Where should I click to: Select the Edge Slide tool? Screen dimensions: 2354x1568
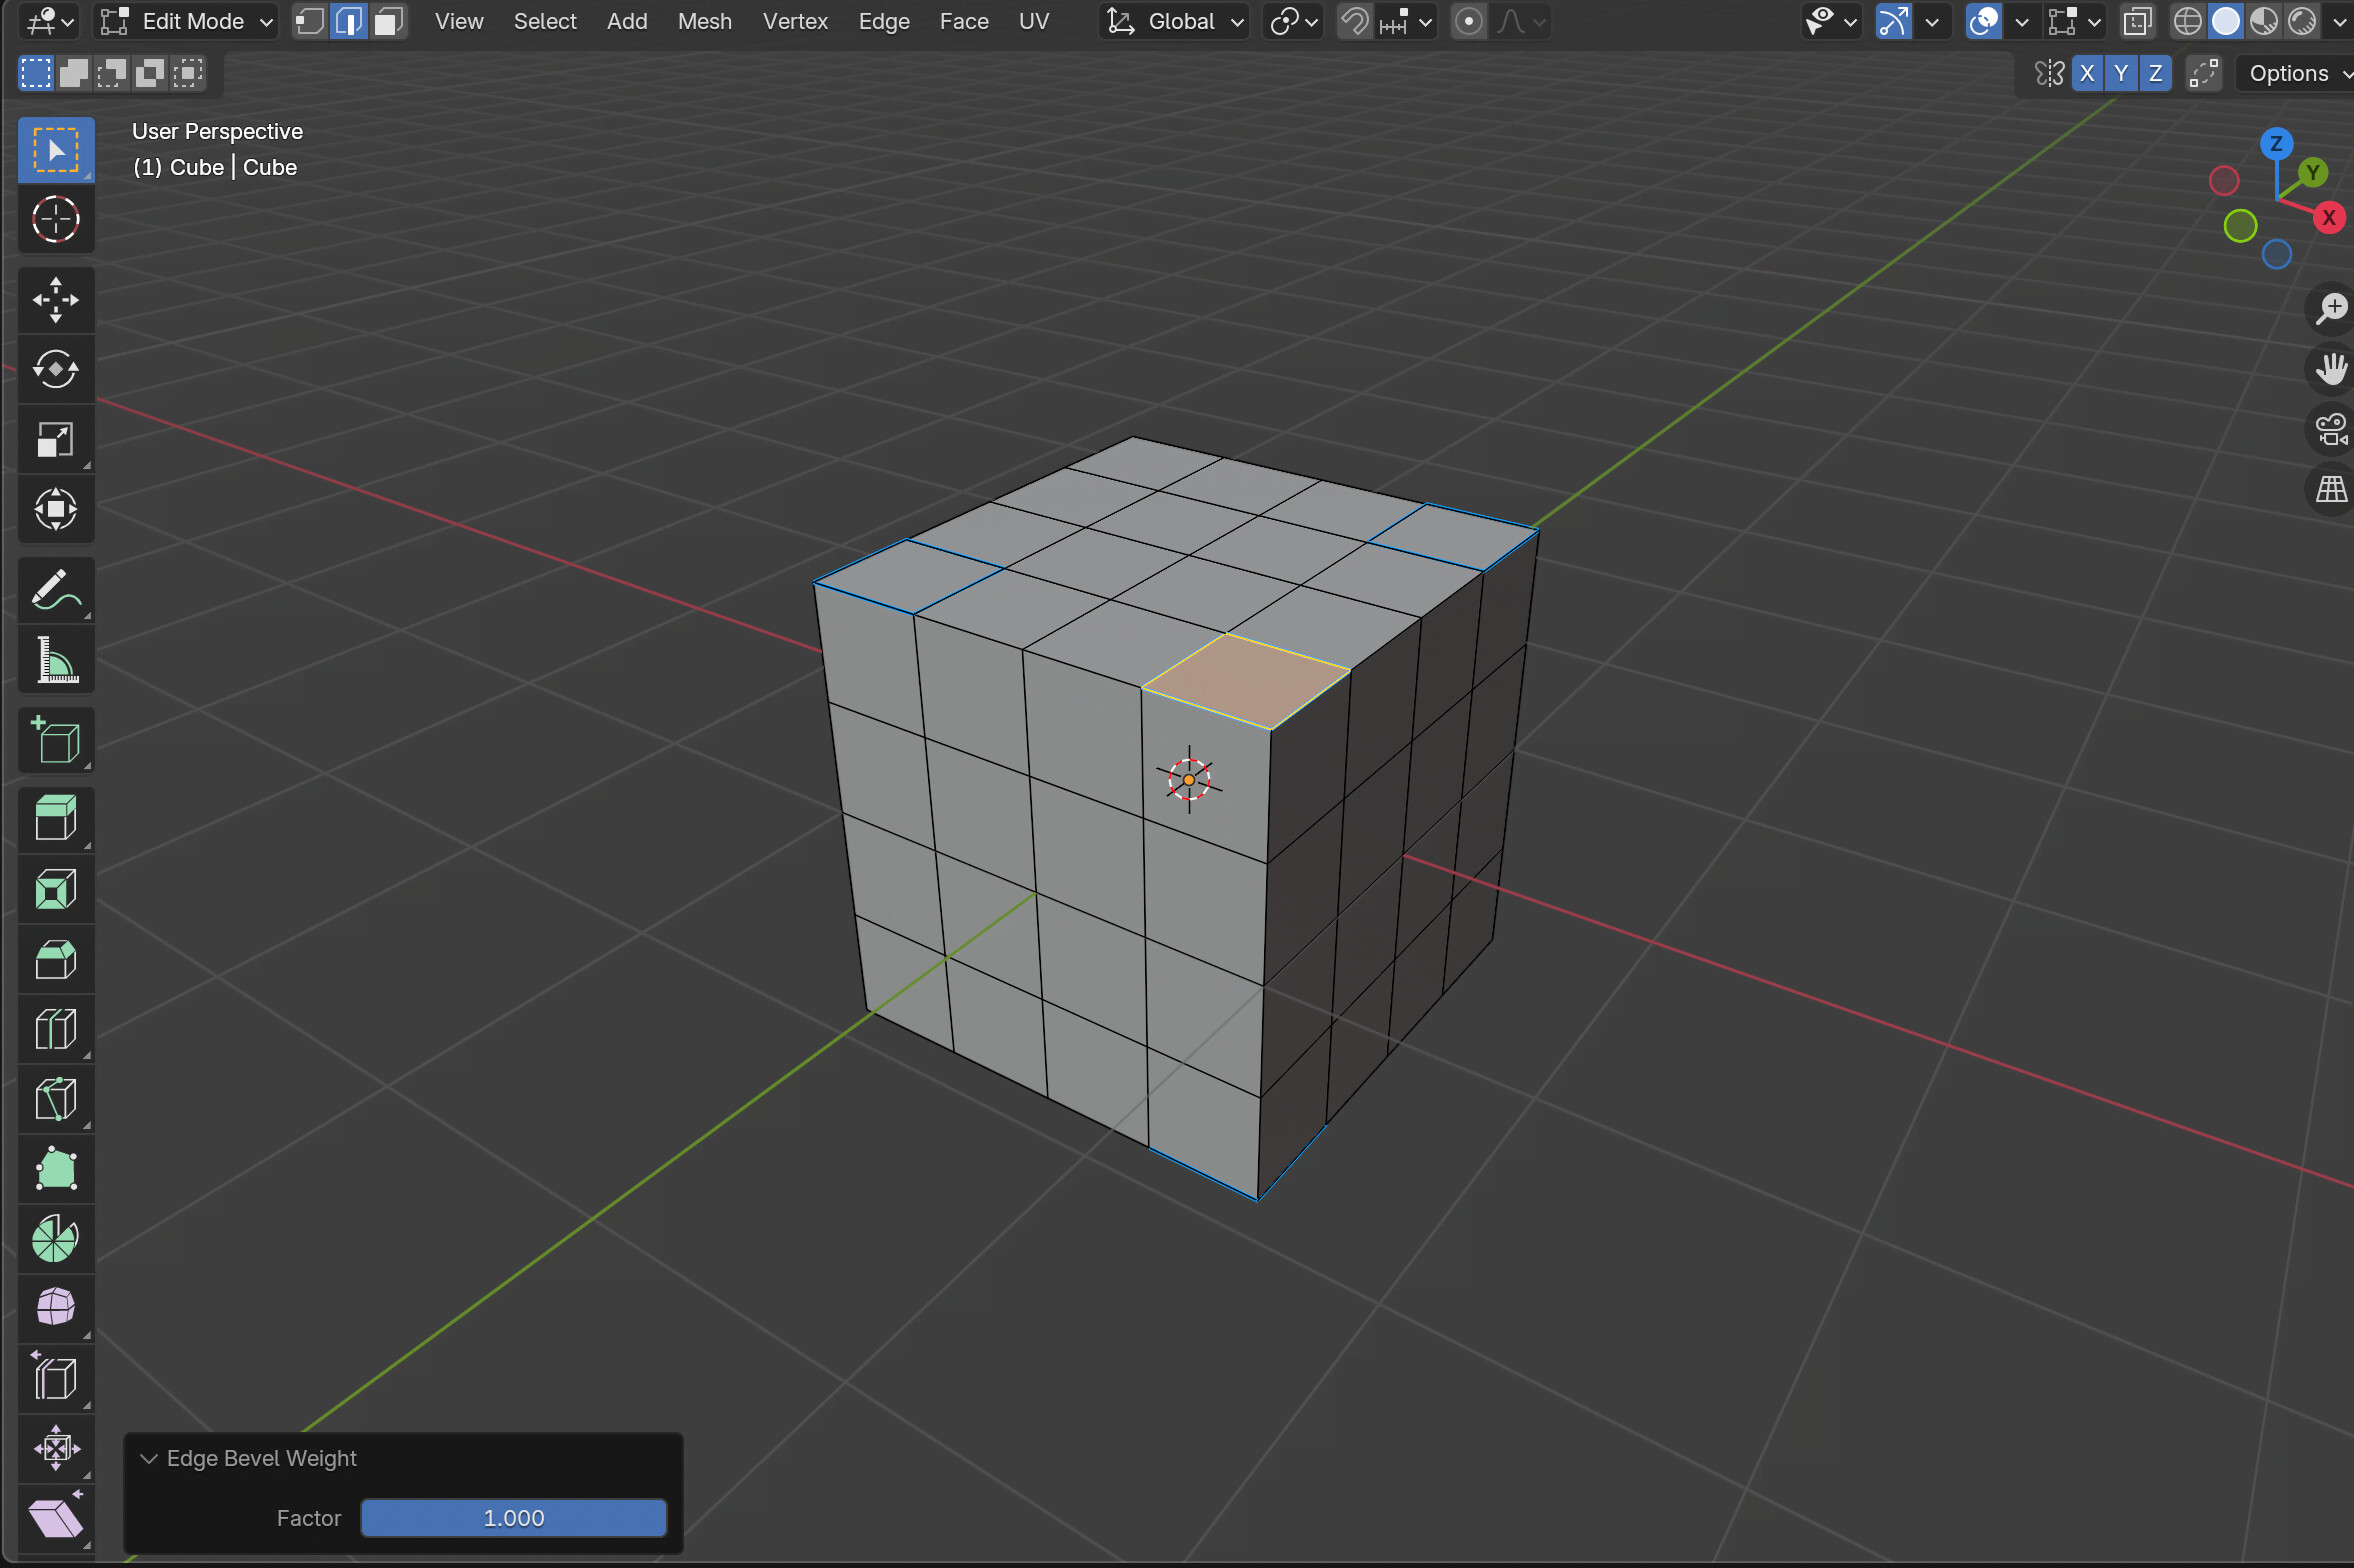coord(56,1378)
